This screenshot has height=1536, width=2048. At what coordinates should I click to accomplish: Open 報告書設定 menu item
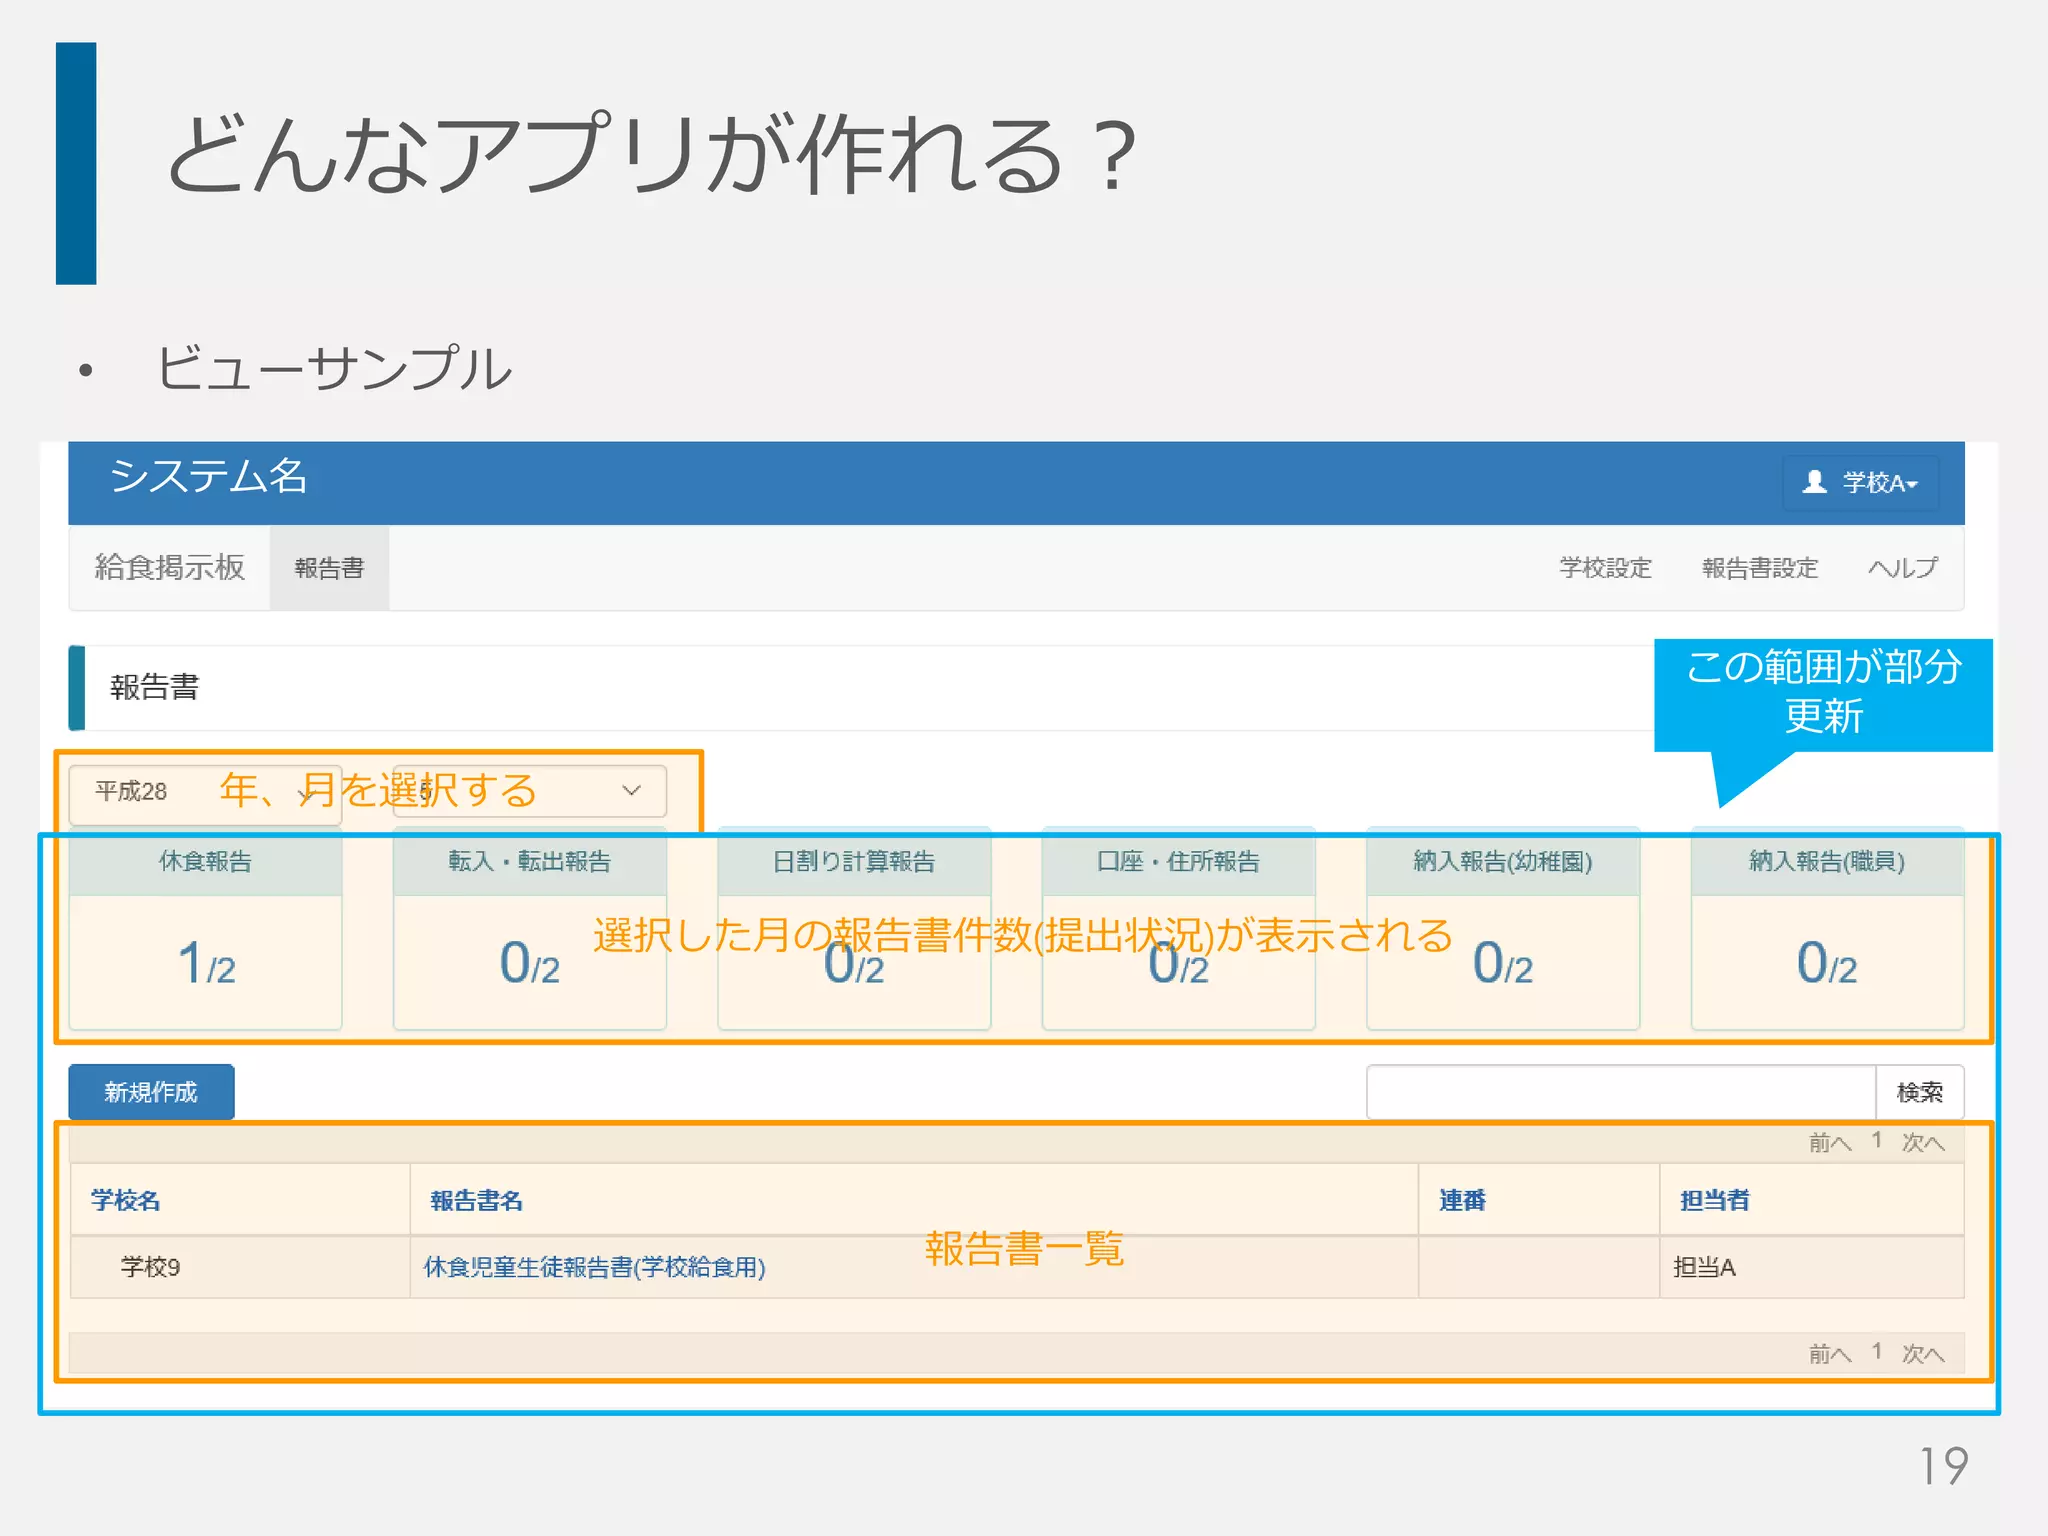1760,568
